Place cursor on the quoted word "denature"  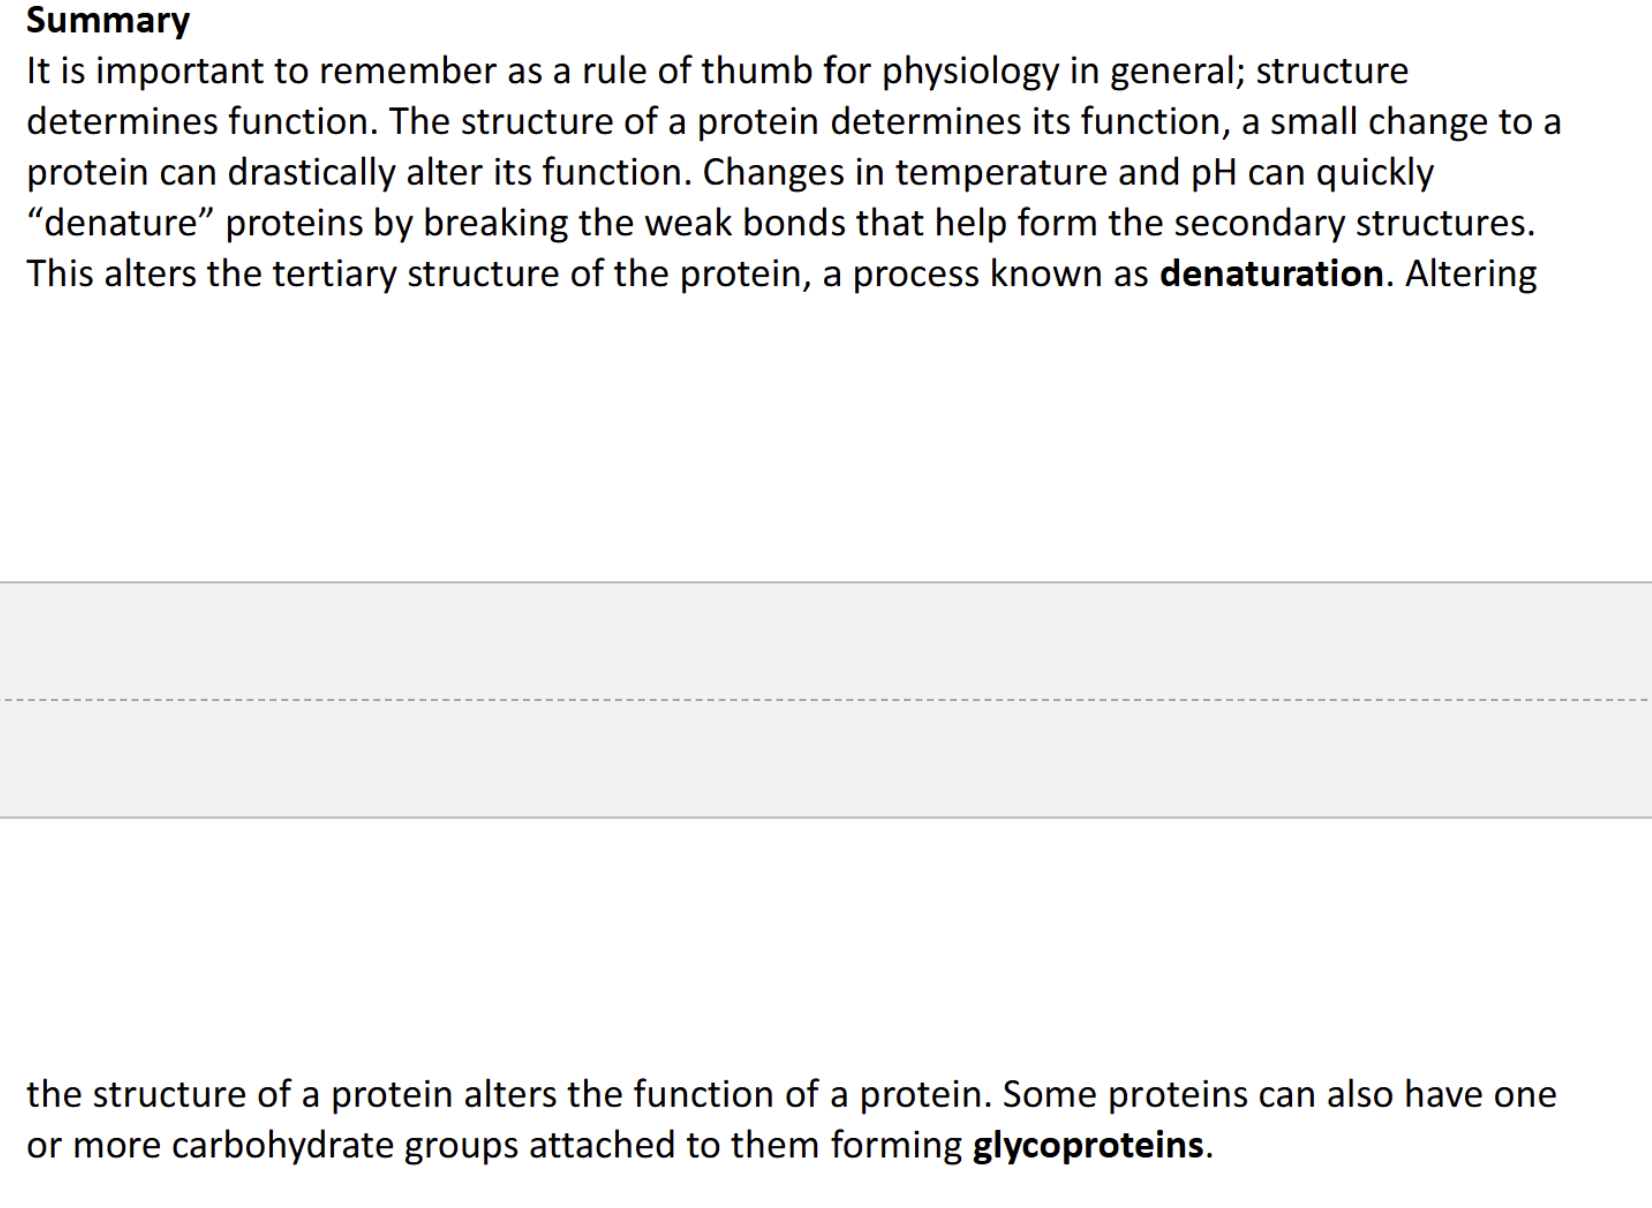(x=120, y=223)
